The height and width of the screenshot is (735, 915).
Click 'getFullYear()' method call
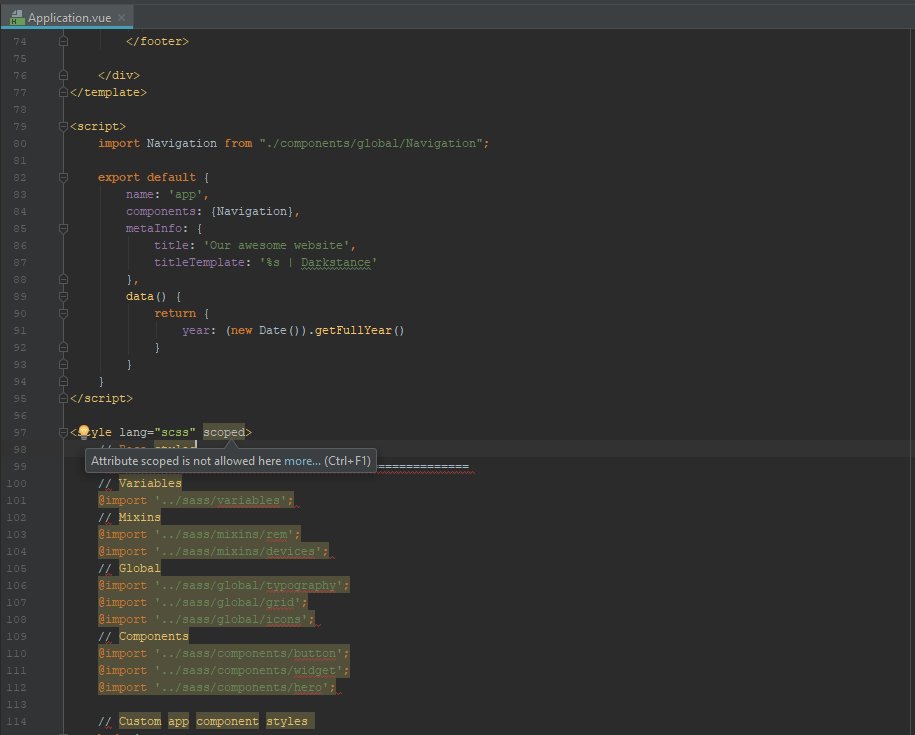359,330
